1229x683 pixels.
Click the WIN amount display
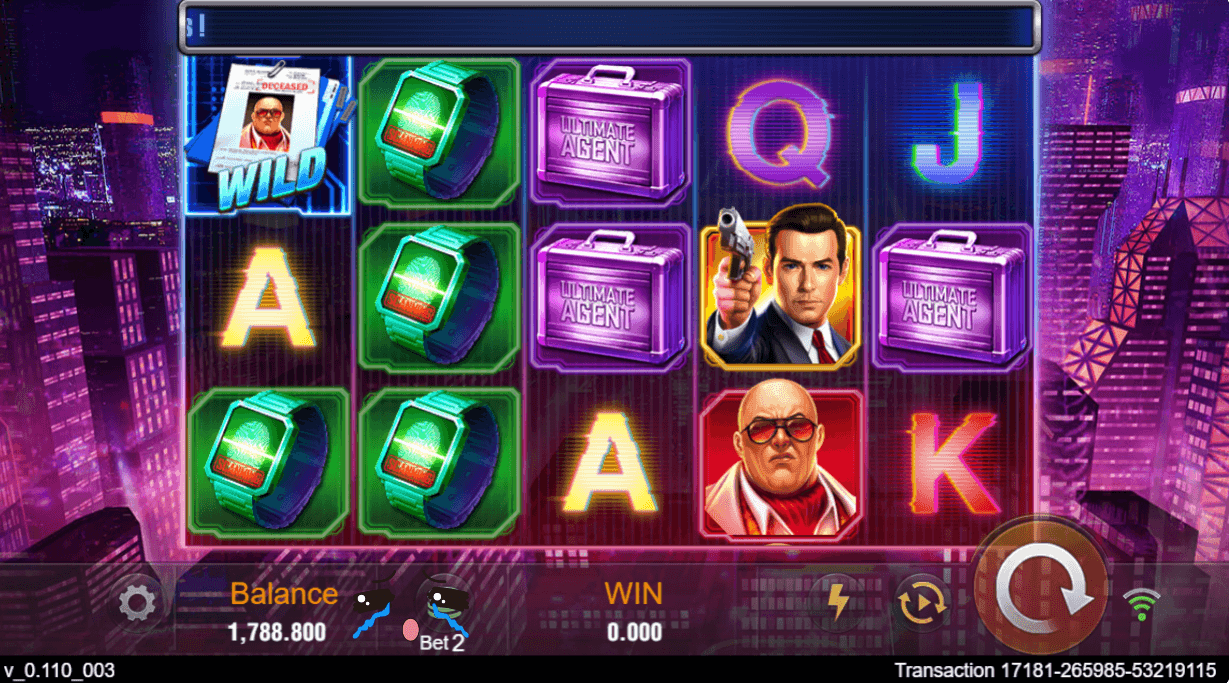634,632
